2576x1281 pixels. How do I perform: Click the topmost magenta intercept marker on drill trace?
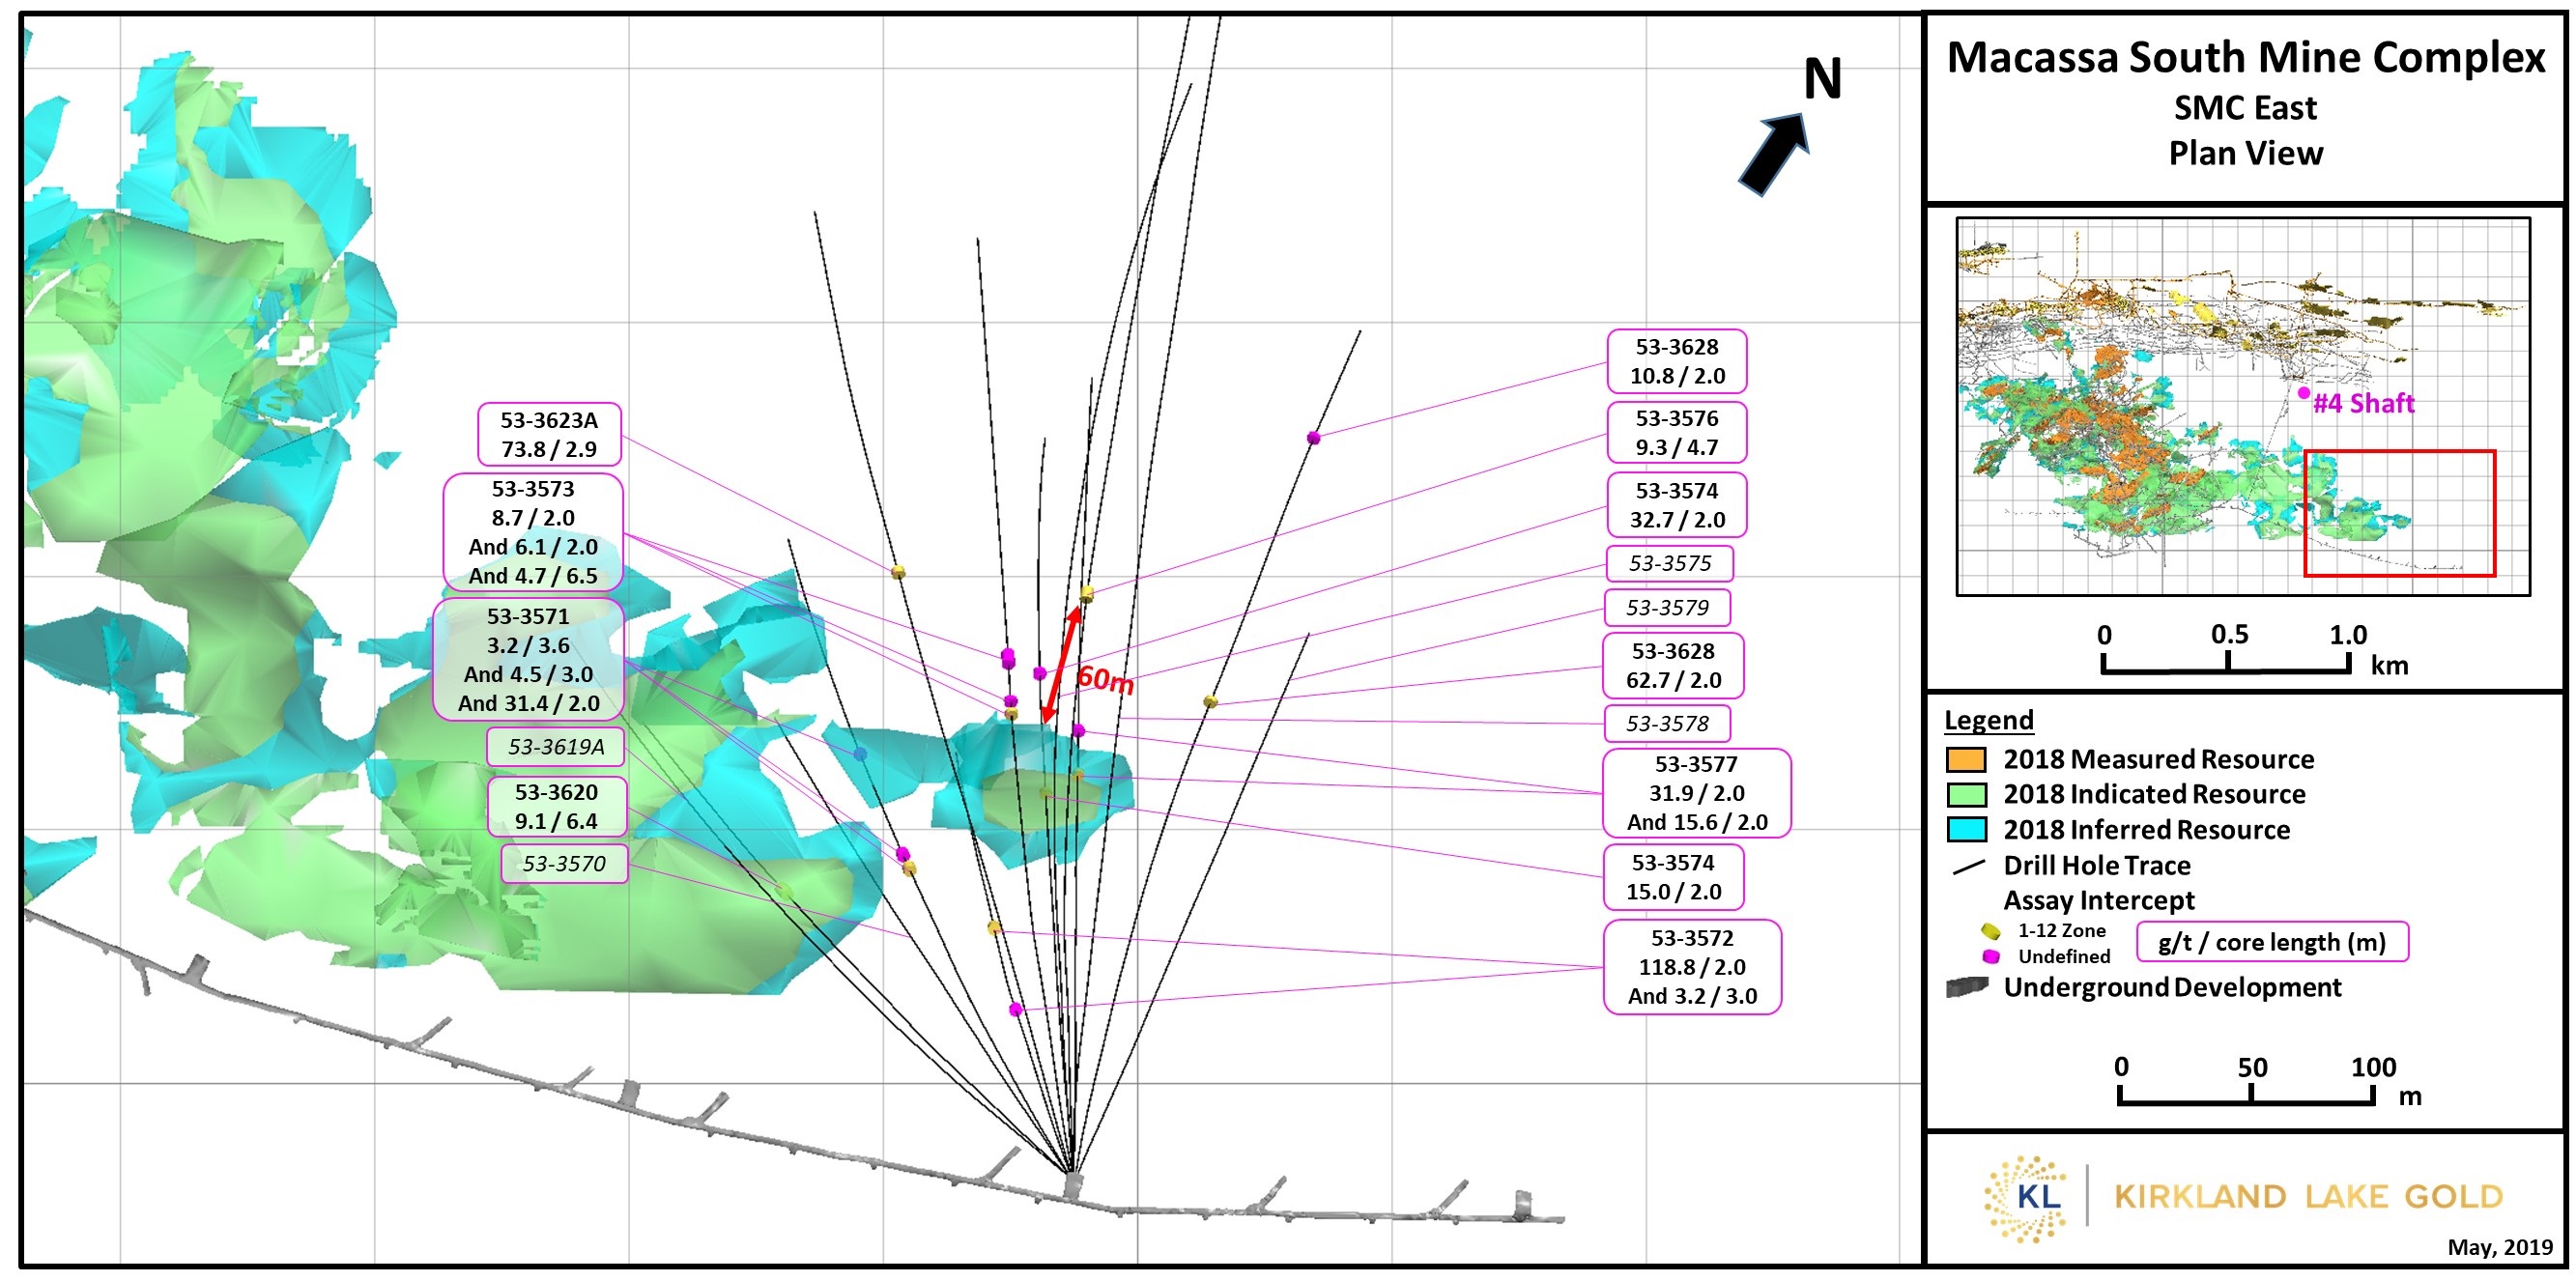pyautogui.click(x=1313, y=438)
